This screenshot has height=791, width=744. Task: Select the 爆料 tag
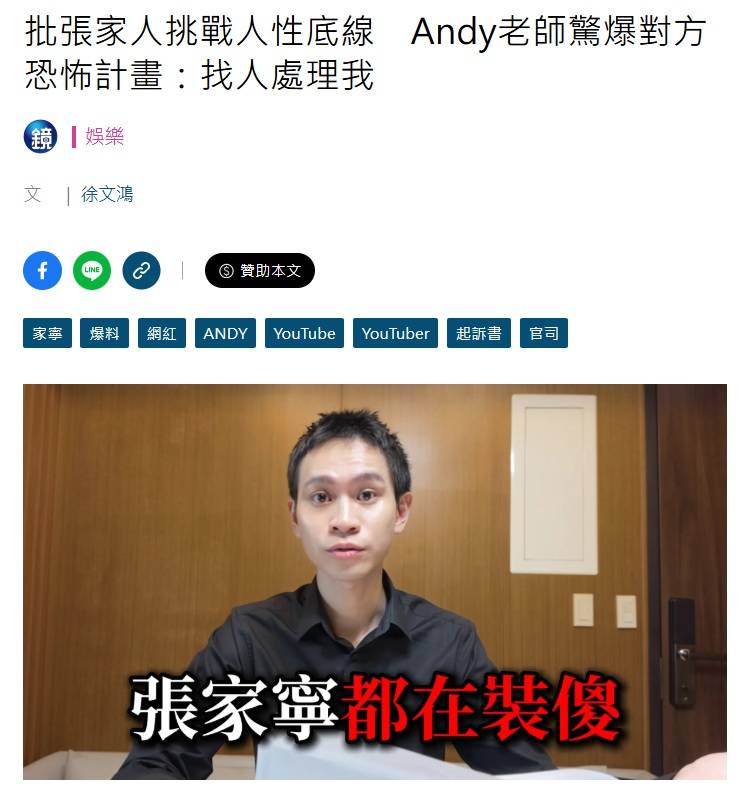[104, 333]
